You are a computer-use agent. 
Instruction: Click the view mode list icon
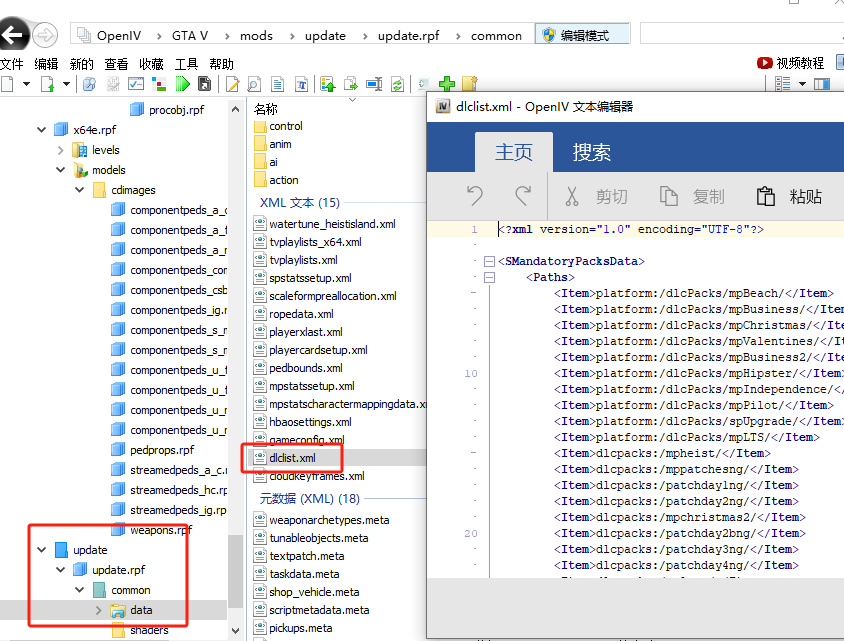pos(782,84)
